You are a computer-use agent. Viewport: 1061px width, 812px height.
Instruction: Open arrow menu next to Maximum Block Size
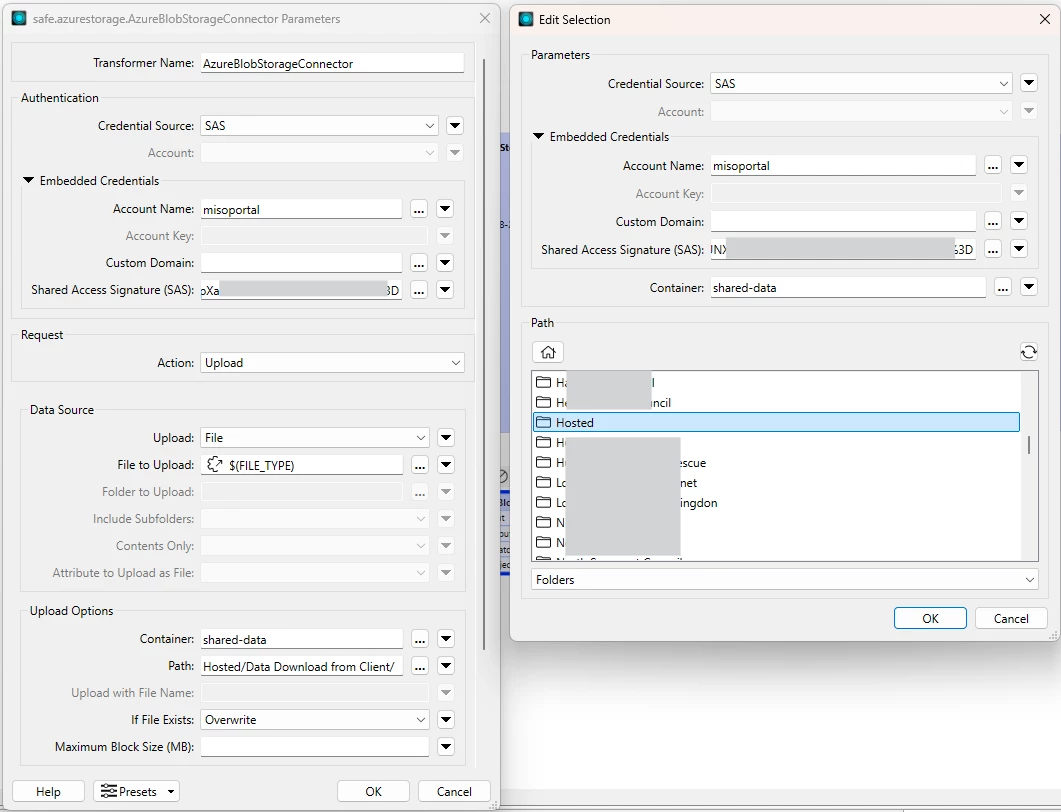tap(446, 746)
